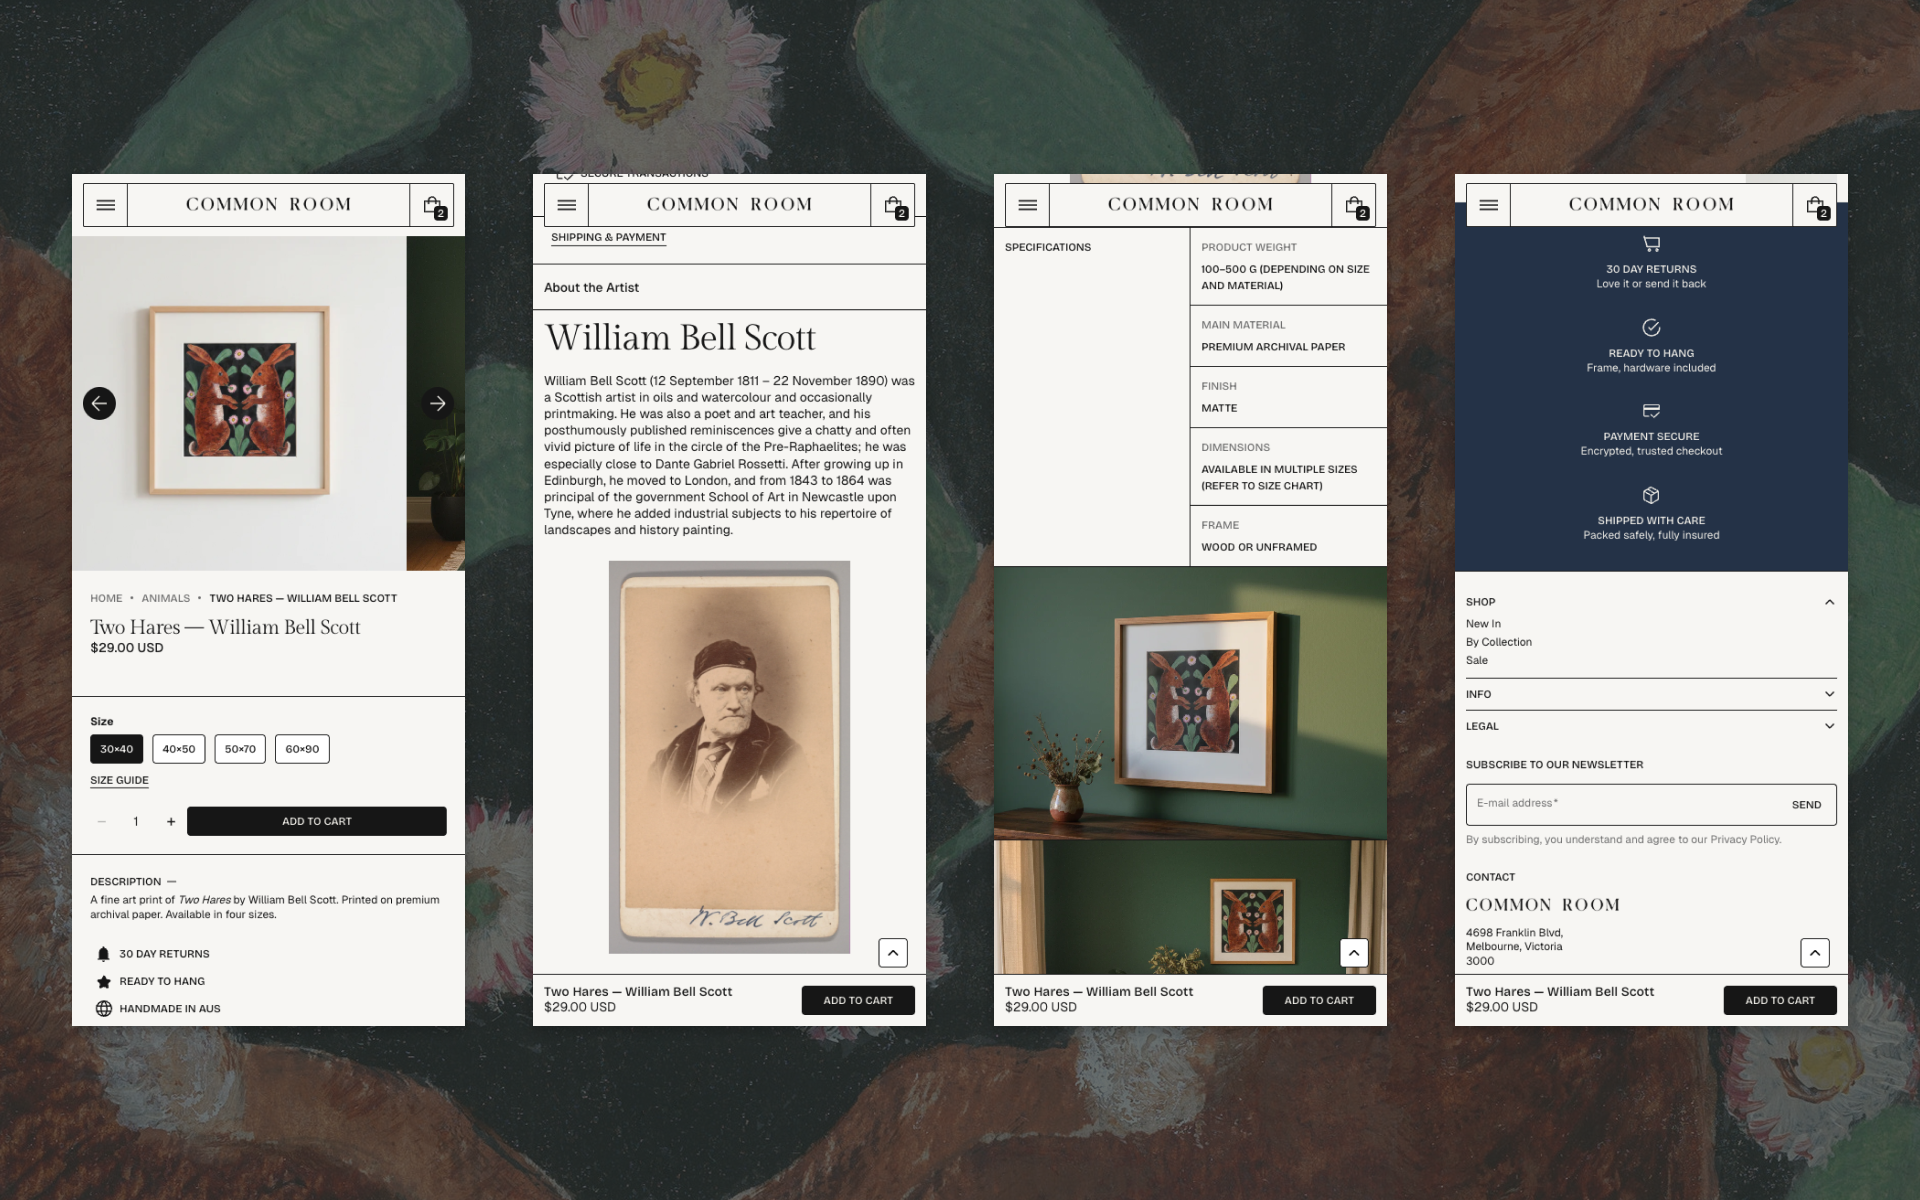Click scroll-to-top arrow on artist screen

[893, 953]
